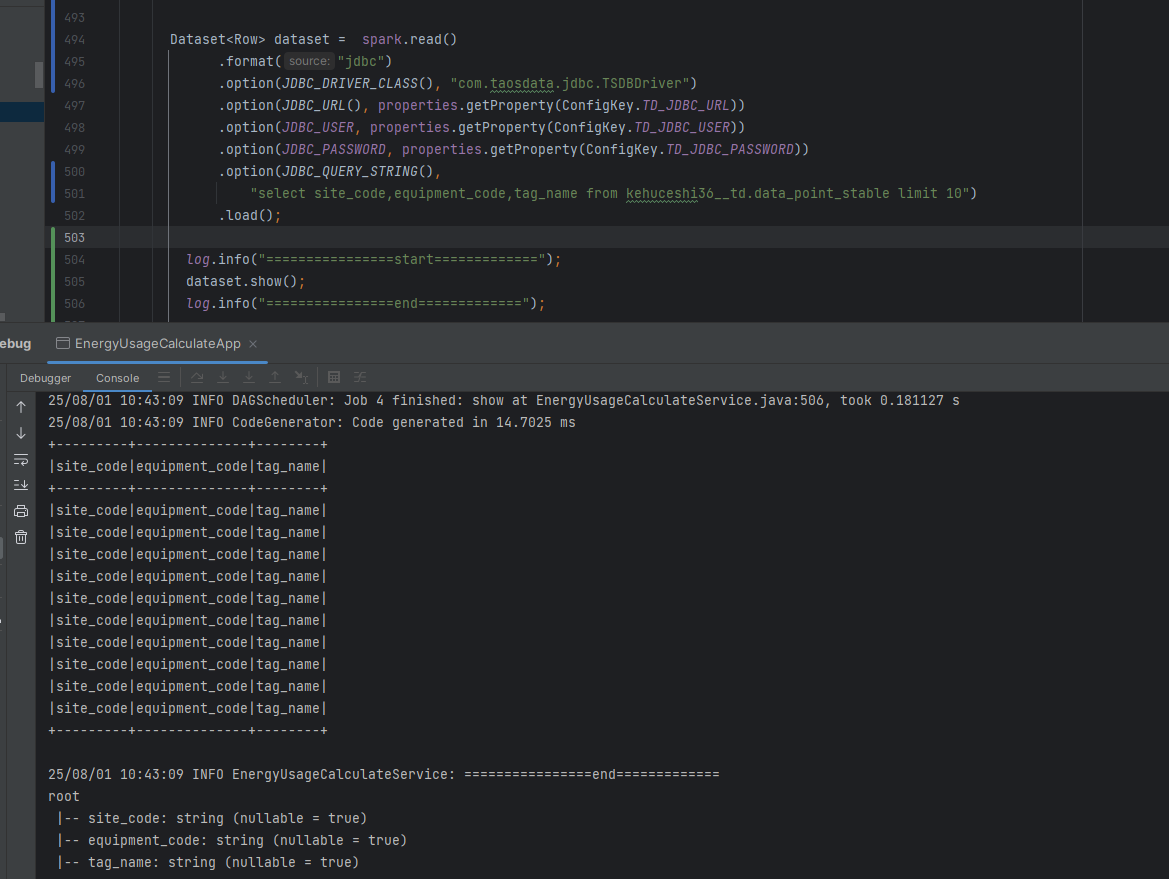Click the Step Out debugger icon
1169x879 pixels.
point(275,378)
